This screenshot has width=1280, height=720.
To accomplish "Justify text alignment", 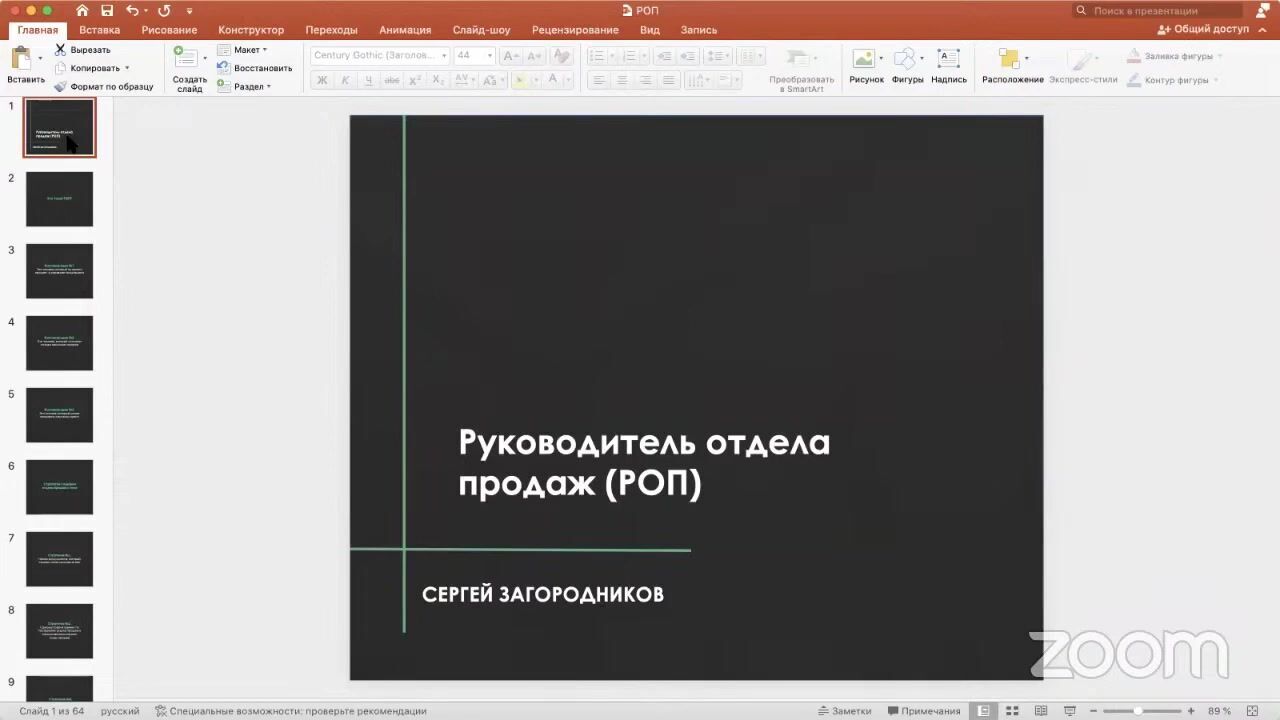I will pyautogui.click(x=668, y=80).
